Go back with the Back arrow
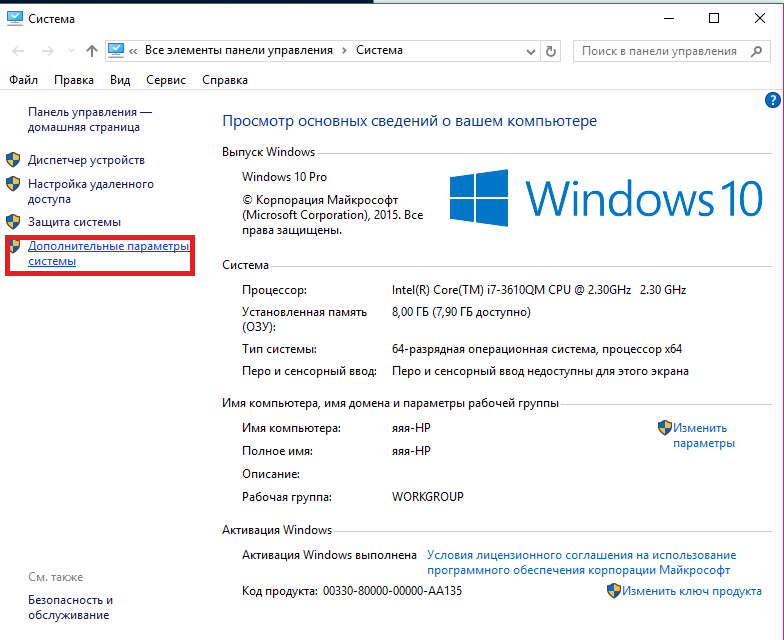784x640 pixels. click(x=18, y=51)
